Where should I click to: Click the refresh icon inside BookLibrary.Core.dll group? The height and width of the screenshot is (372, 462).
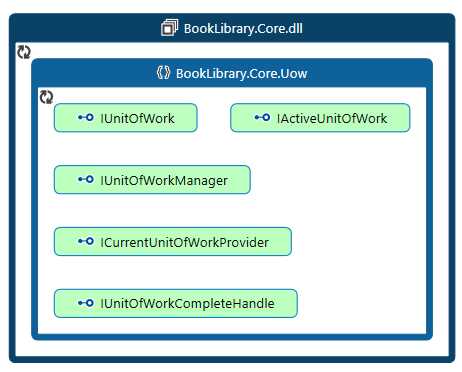point(24,52)
